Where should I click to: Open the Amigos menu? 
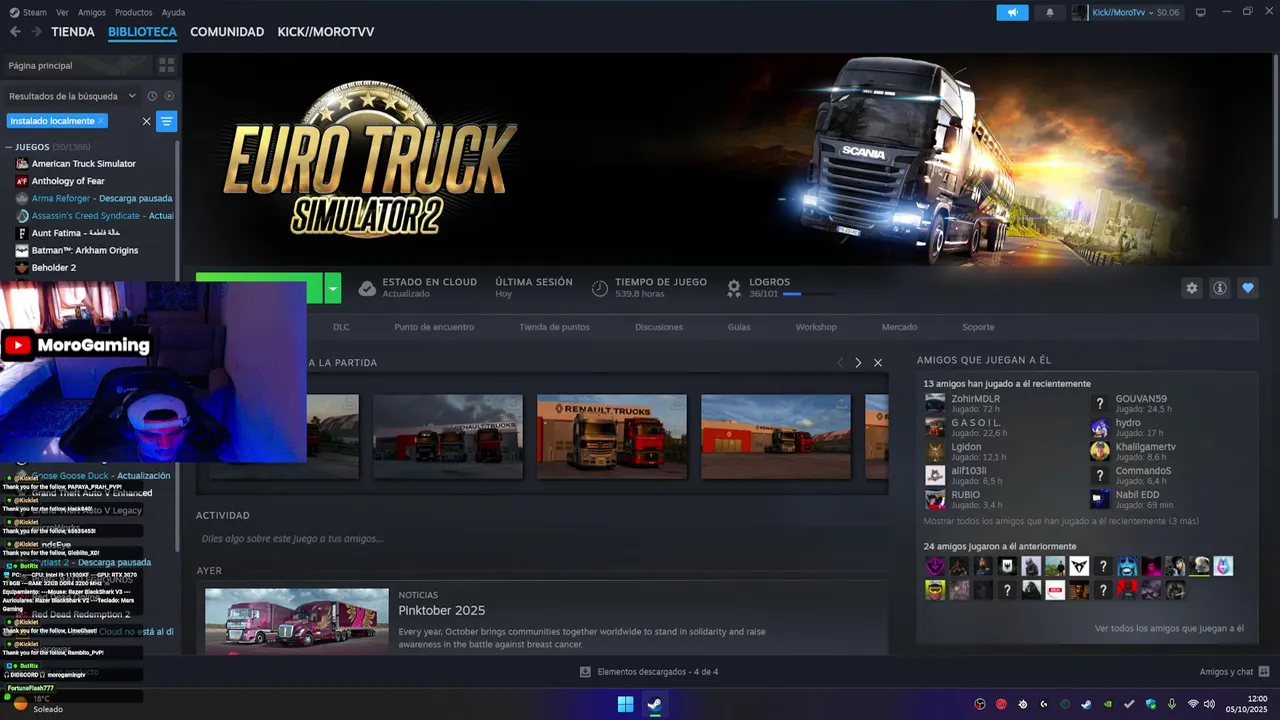[x=92, y=12]
